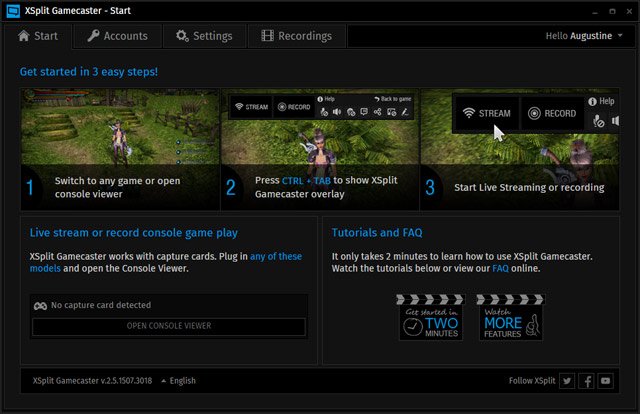This screenshot has height=414, width=640.
Task: Open the Settings tab
Action: point(204,36)
